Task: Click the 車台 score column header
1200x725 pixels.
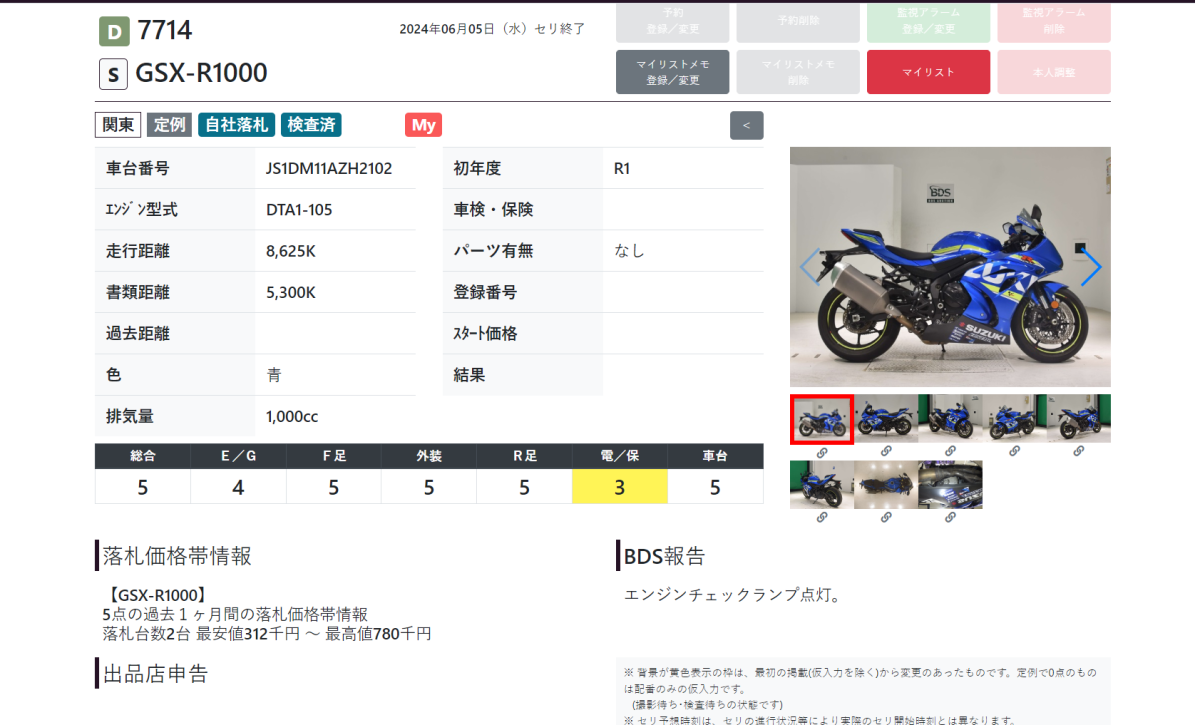Action: click(x=715, y=456)
